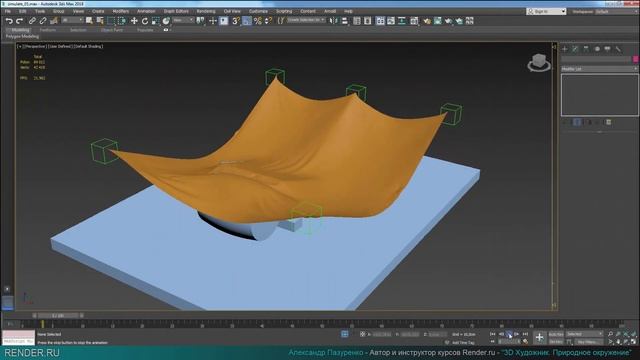Click Add Time Tag

464,343
